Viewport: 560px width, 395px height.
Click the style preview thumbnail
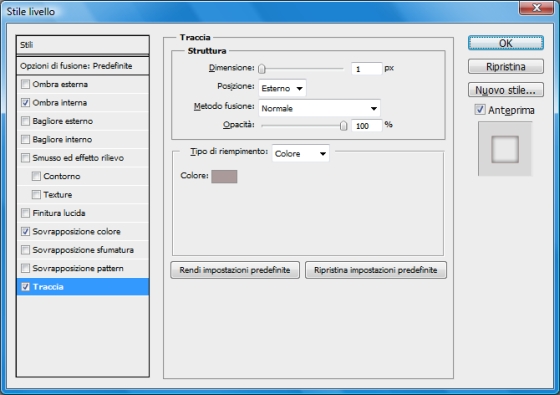pyautogui.click(x=505, y=149)
